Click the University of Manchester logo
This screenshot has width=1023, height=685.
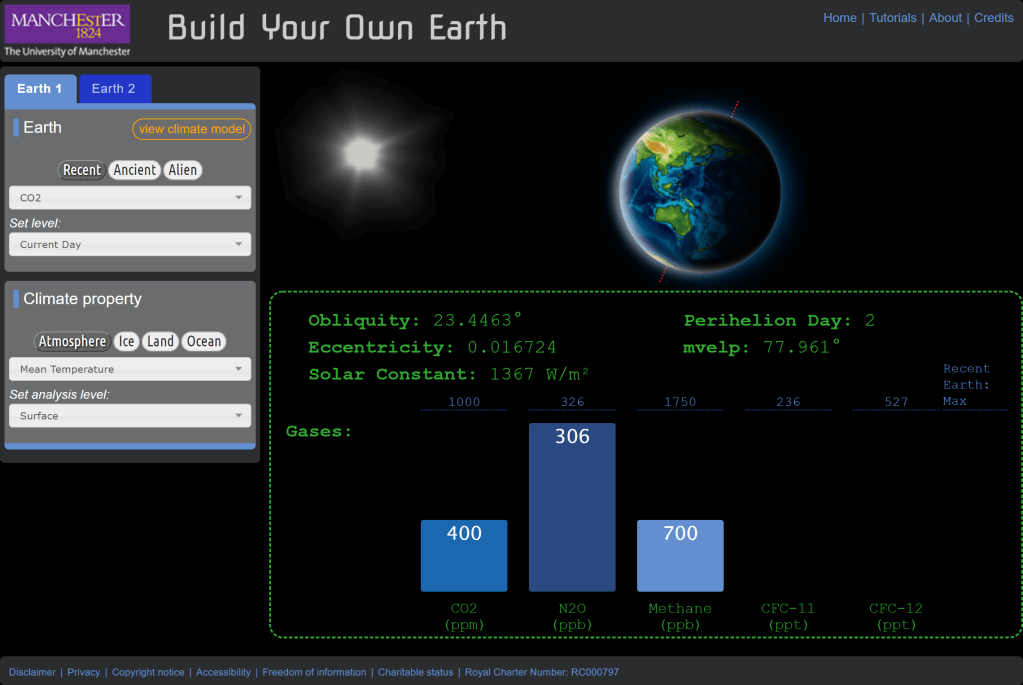click(67, 31)
